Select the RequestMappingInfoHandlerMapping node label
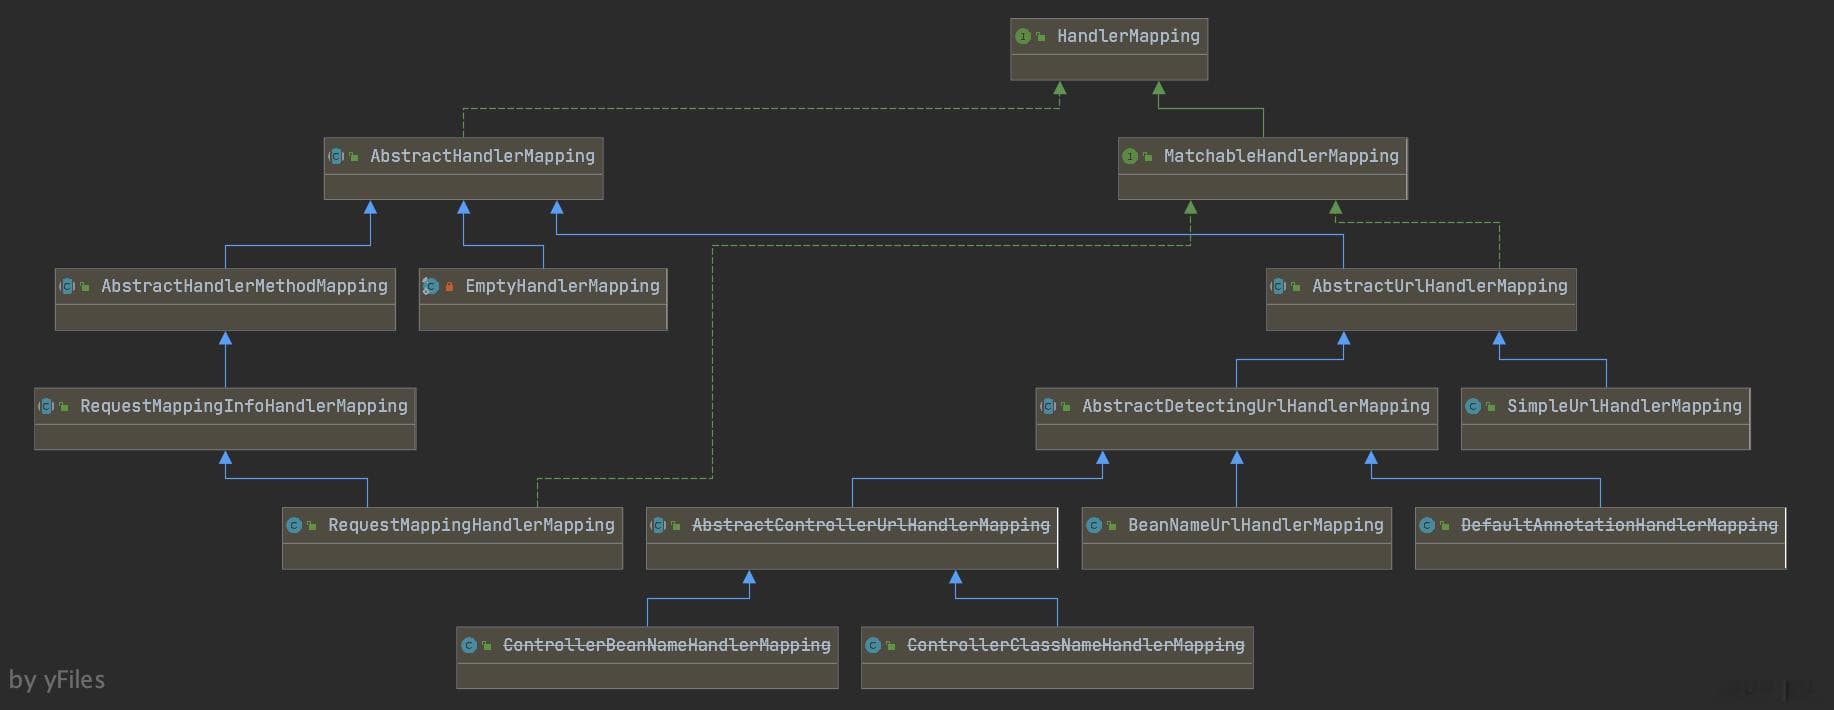The width and height of the screenshot is (1834, 710). [x=244, y=406]
